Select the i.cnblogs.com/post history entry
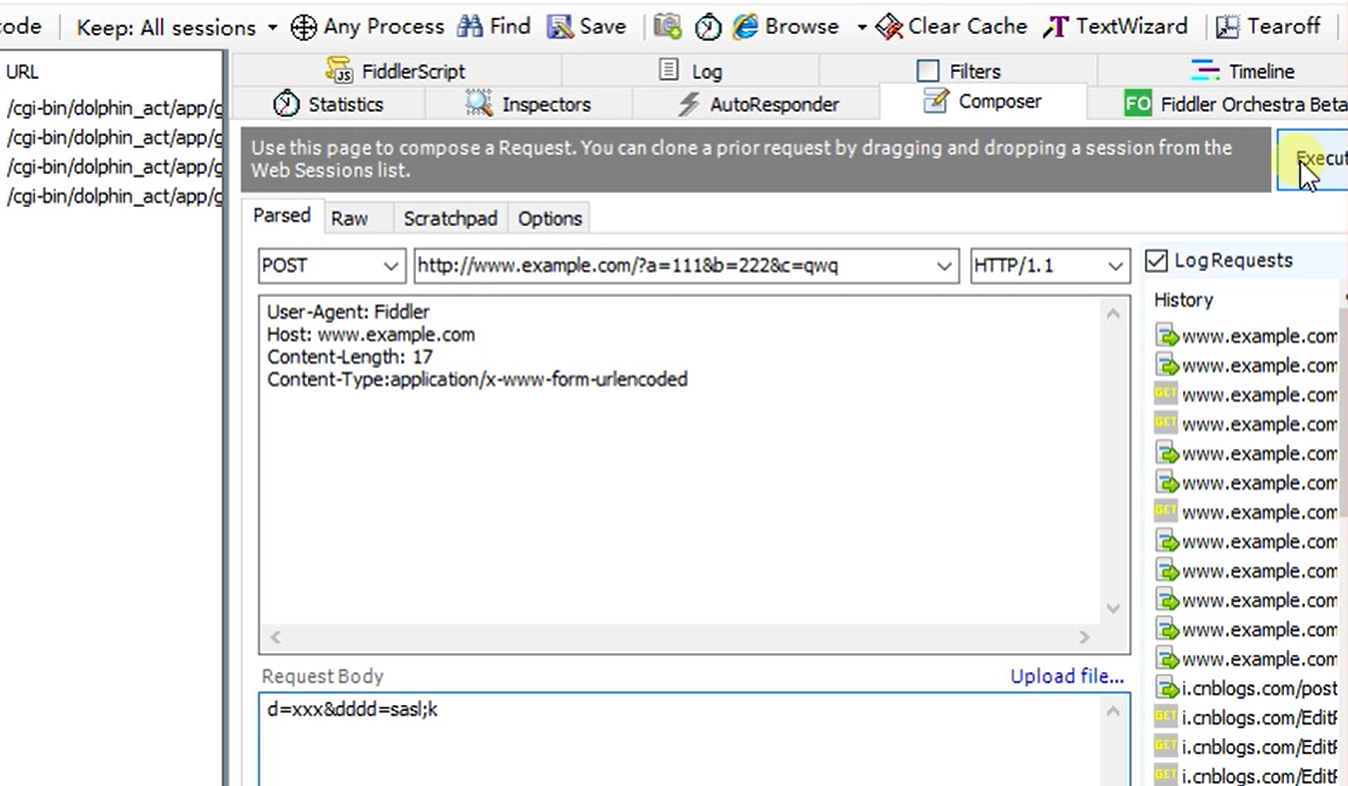This screenshot has width=1348, height=786. (x=1246, y=688)
